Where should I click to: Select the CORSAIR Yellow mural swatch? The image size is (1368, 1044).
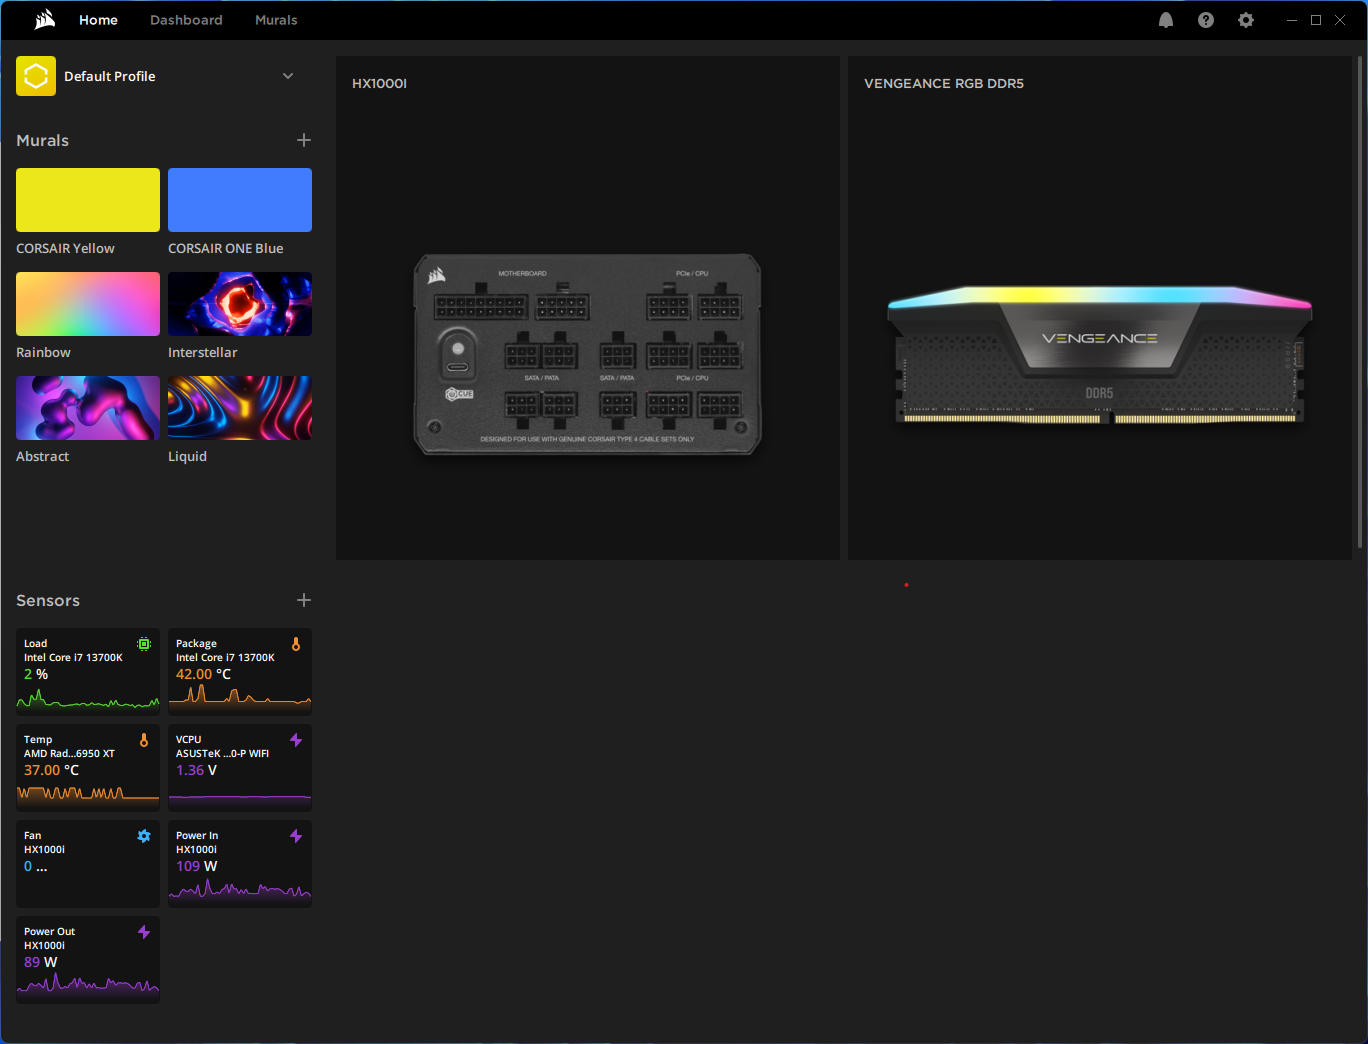pos(88,200)
